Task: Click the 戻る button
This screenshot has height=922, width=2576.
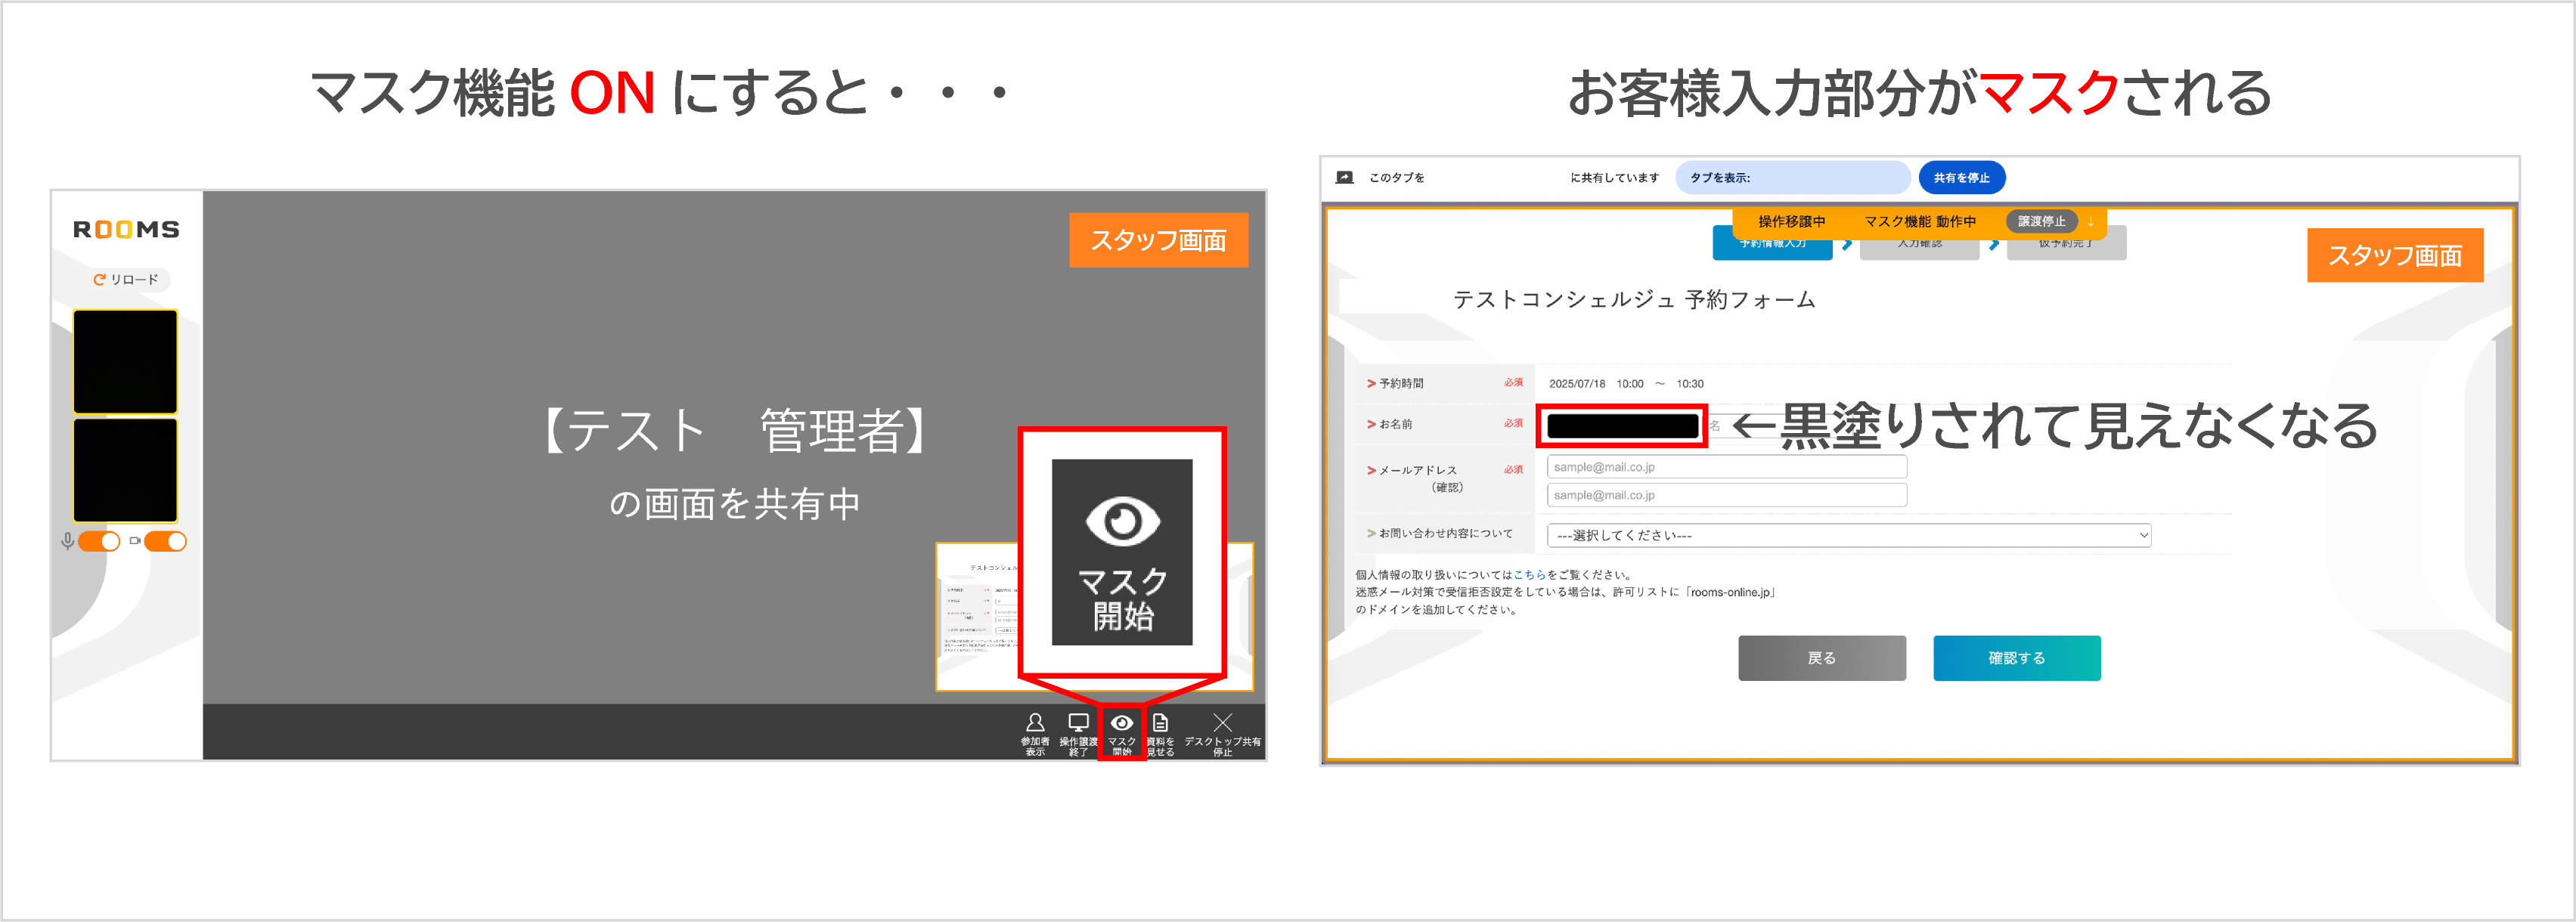Action: point(1821,658)
